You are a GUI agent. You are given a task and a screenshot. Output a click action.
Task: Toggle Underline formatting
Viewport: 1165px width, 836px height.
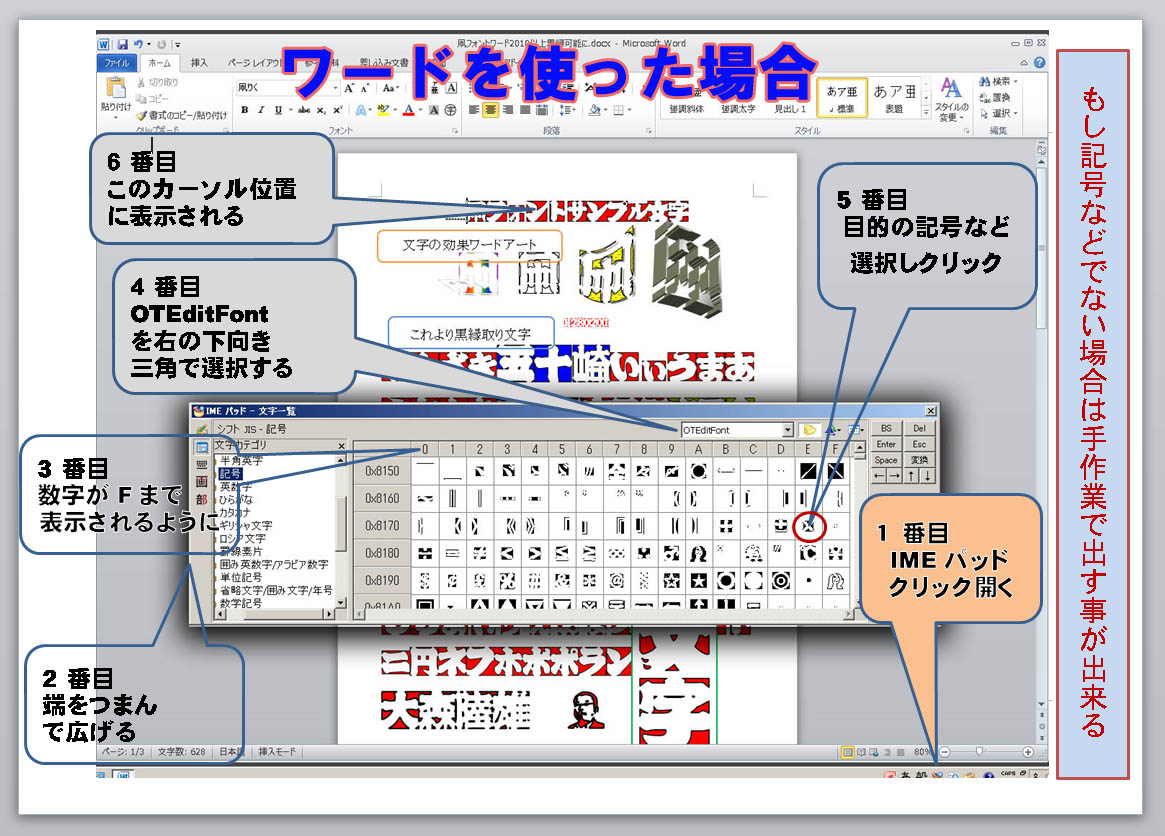tap(278, 110)
